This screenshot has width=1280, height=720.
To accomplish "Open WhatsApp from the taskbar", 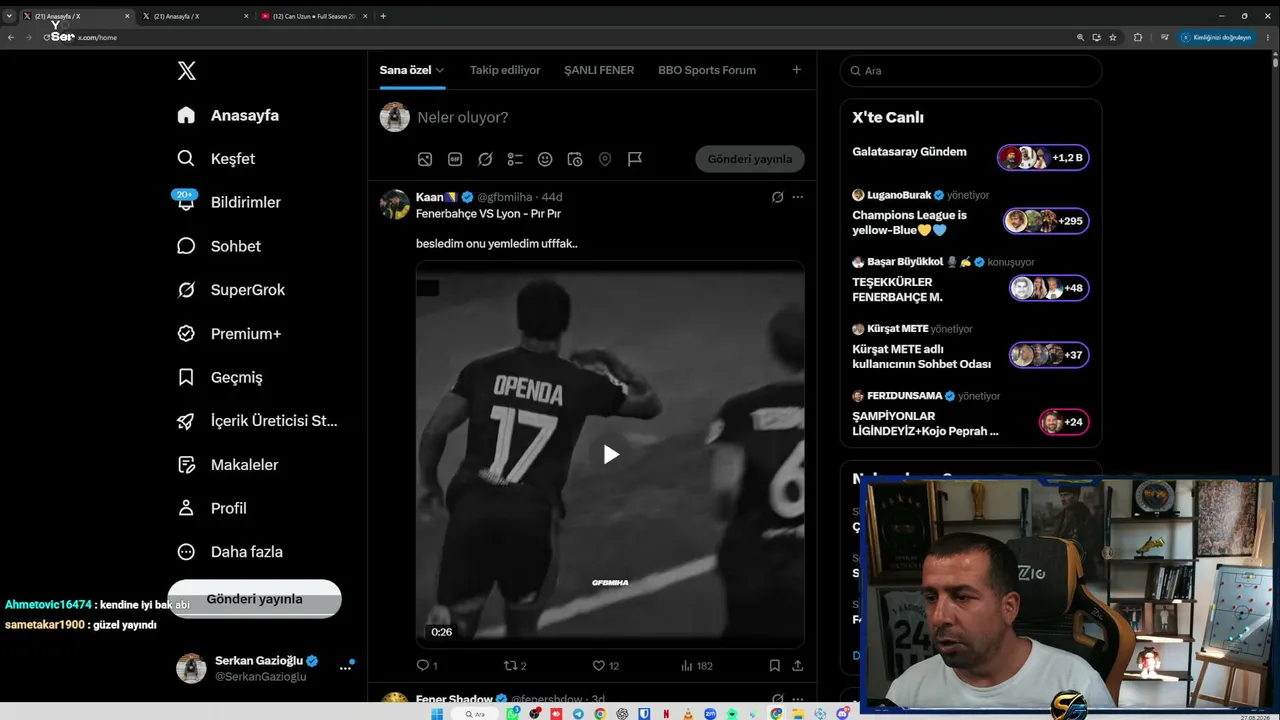I will click(513, 714).
